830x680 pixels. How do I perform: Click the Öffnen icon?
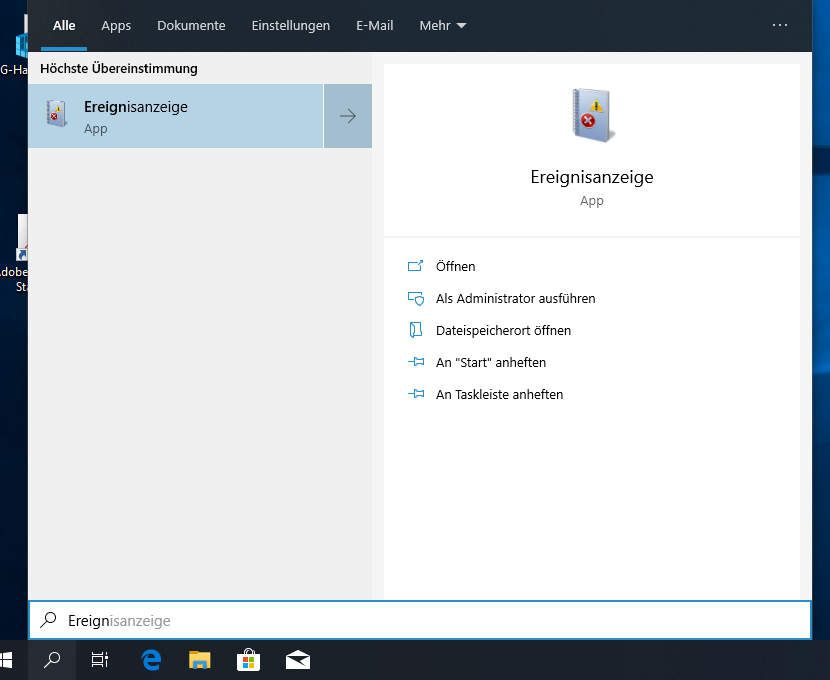point(416,266)
